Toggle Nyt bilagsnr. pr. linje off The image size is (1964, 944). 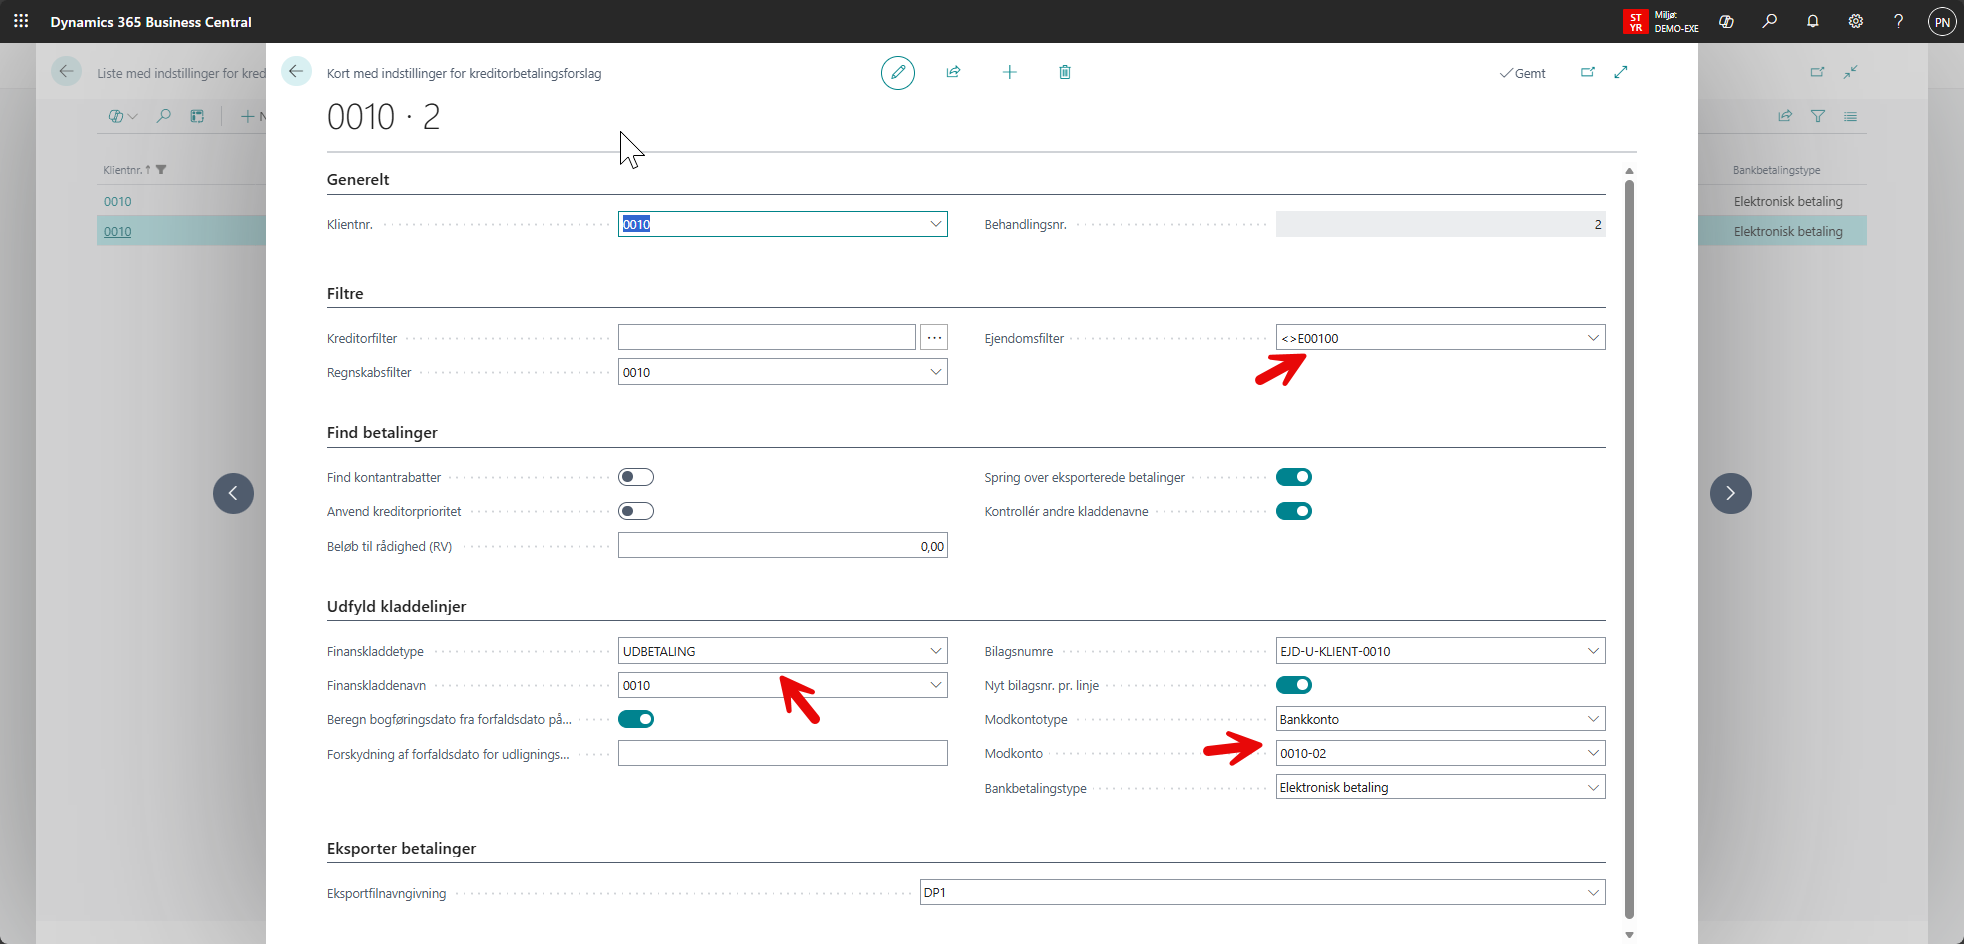(1293, 685)
